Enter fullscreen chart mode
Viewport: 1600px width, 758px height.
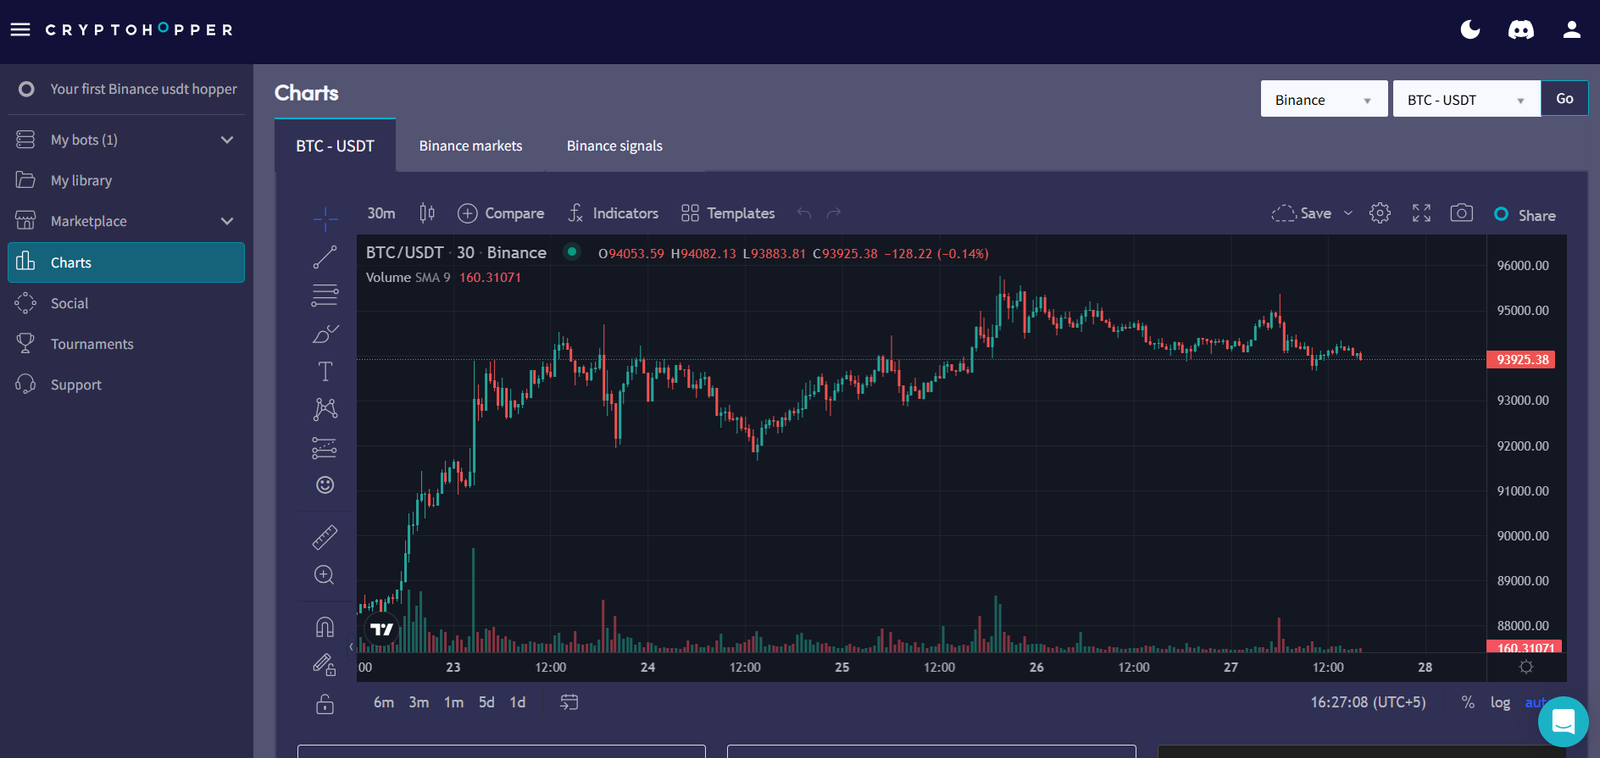pos(1421,213)
